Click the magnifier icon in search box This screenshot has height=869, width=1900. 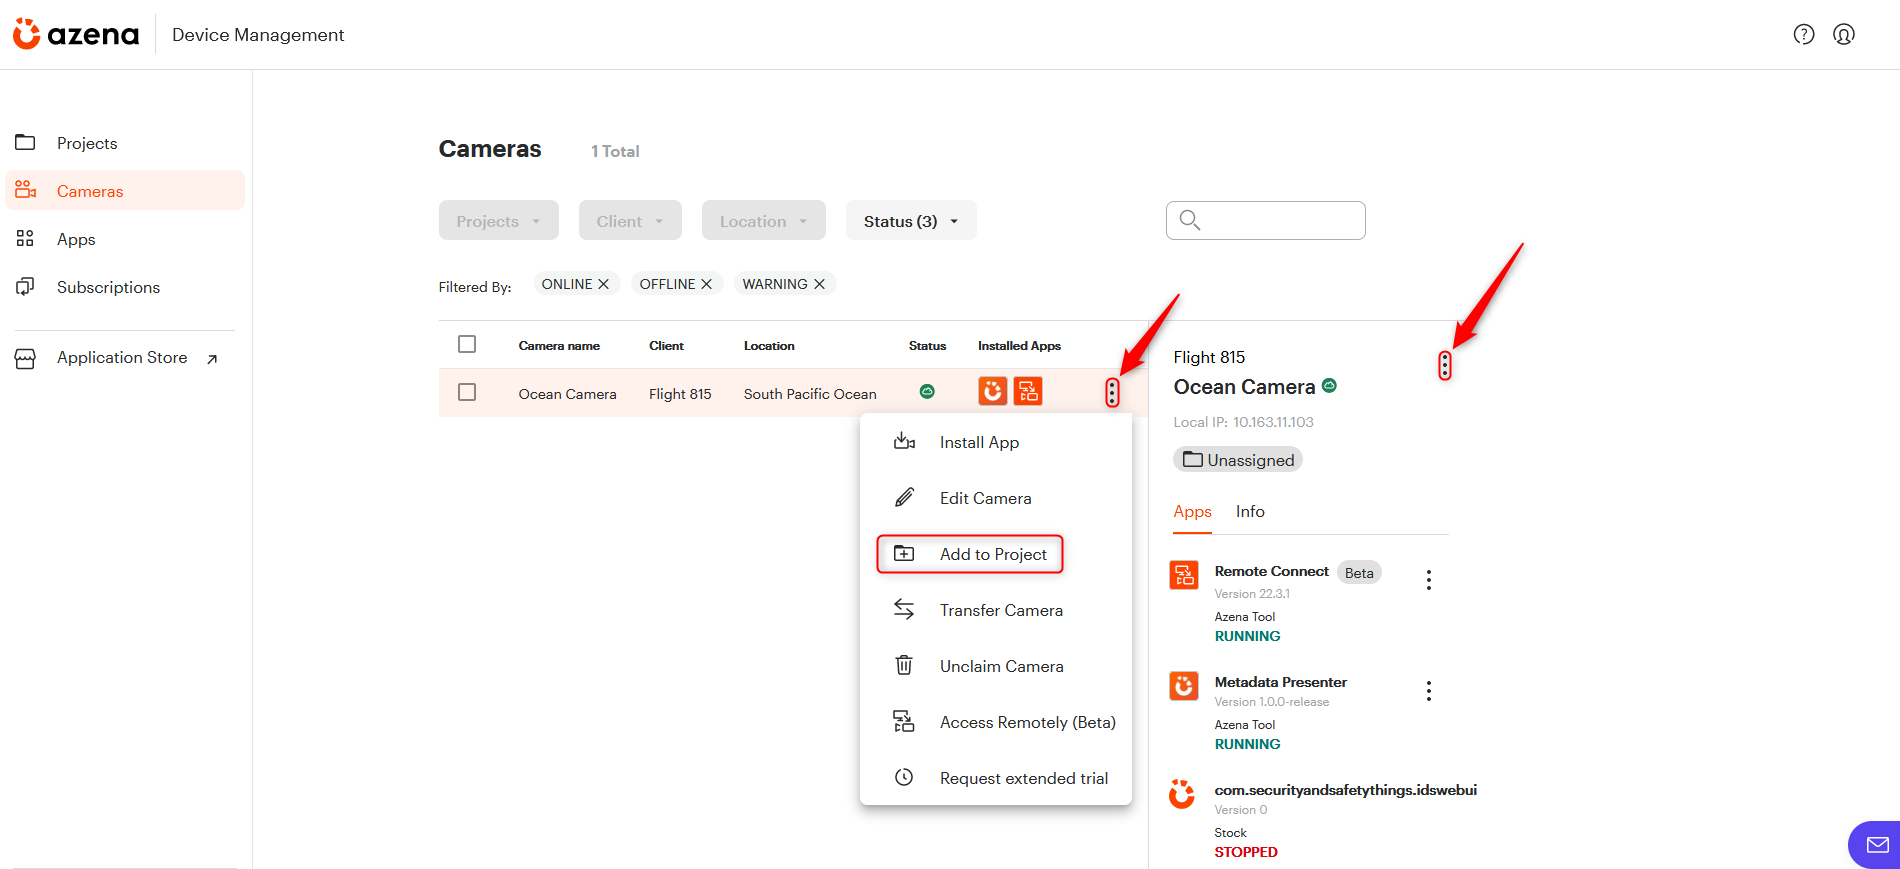(1189, 220)
